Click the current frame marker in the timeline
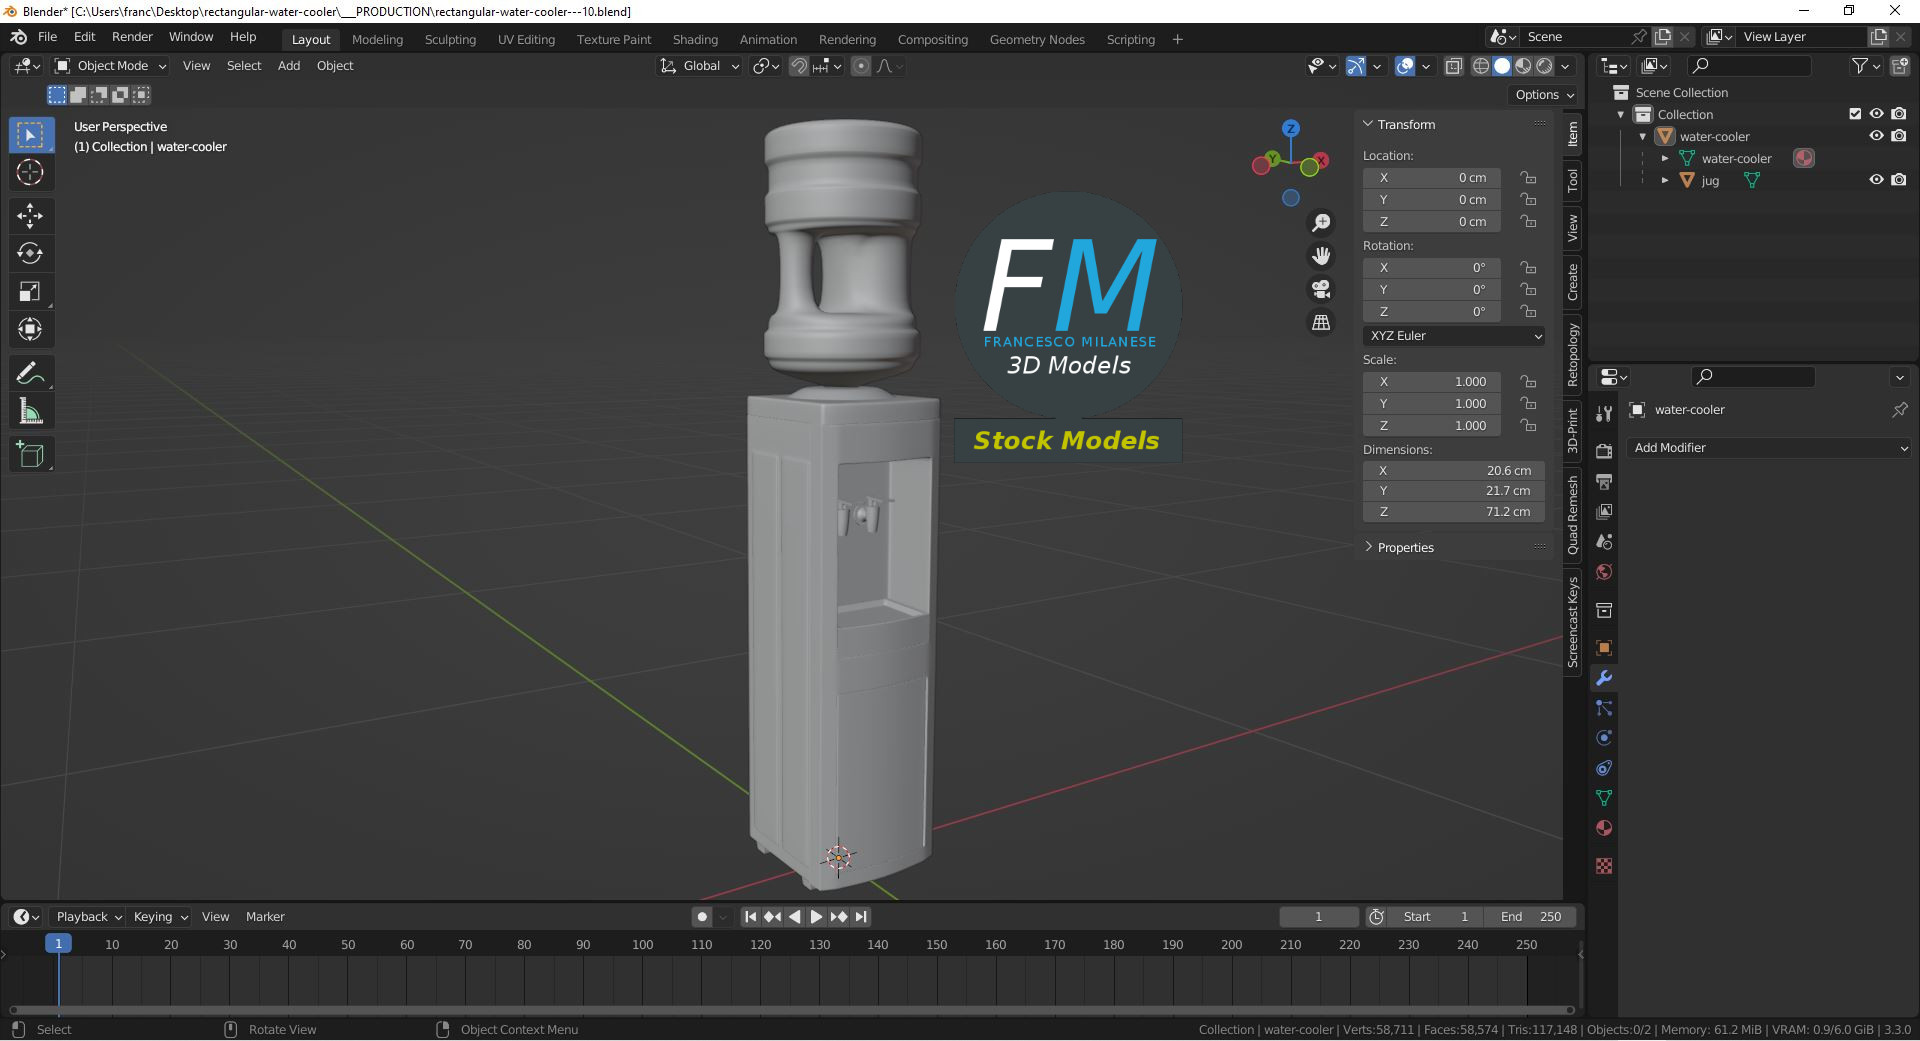Image resolution: width=1920 pixels, height=1041 pixels. pos(58,944)
